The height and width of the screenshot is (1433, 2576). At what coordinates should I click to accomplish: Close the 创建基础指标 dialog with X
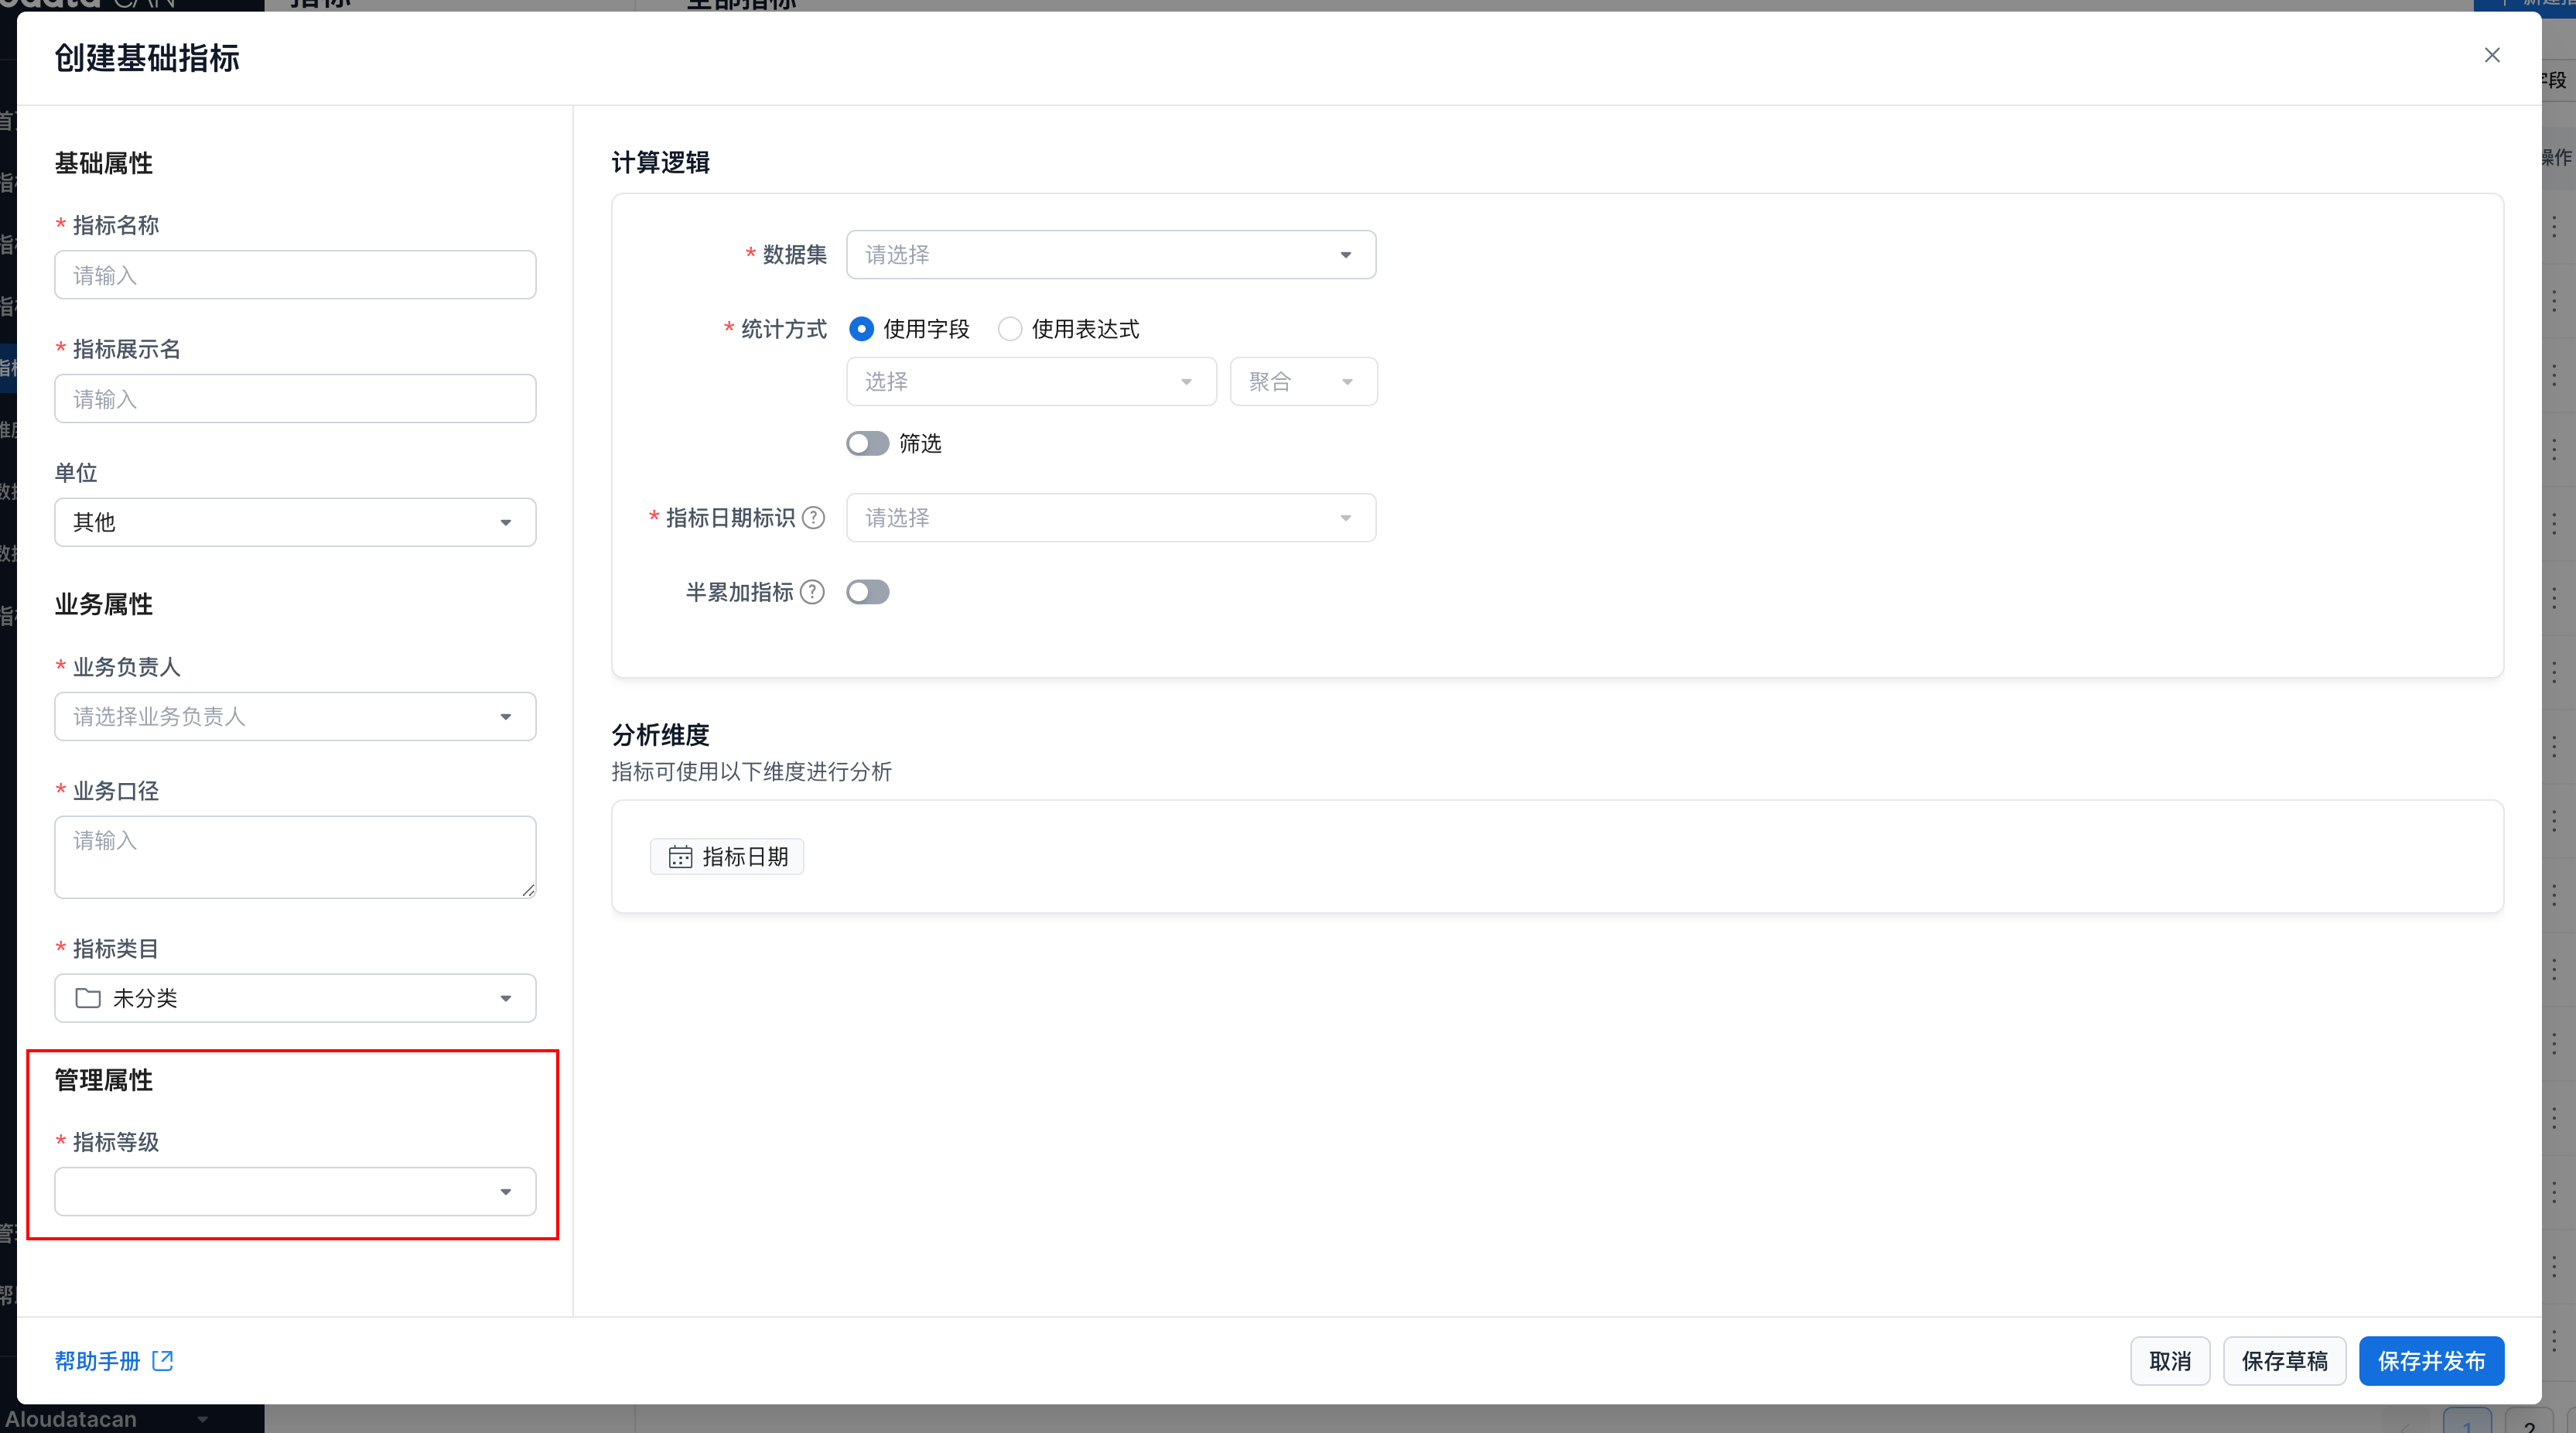click(x=2492, y=55)
